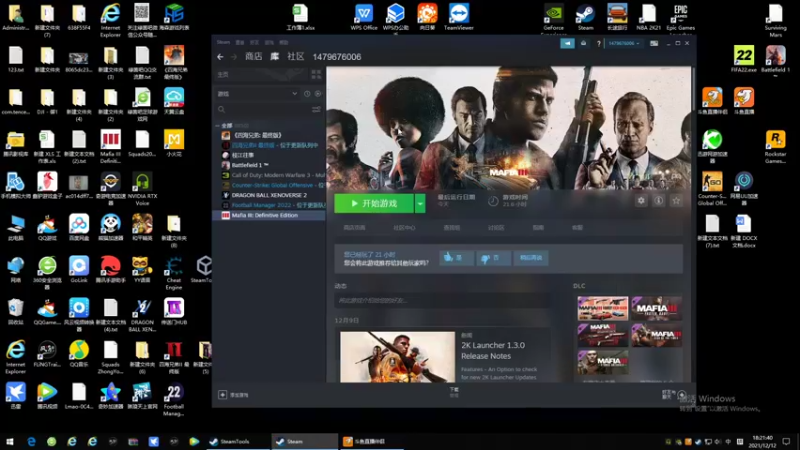
Task: Open friends and chat icon in Steam
Action: point(682,394)
